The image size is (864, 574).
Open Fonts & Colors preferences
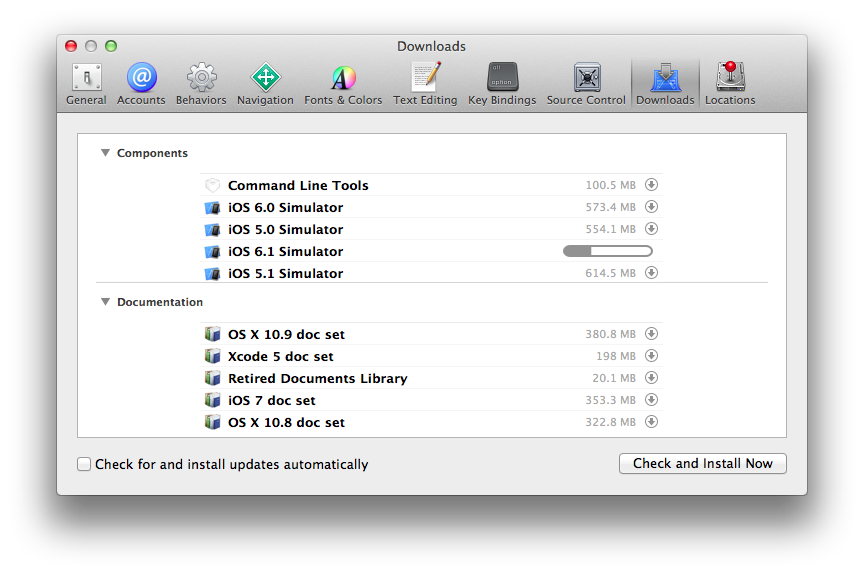(343, 84)
